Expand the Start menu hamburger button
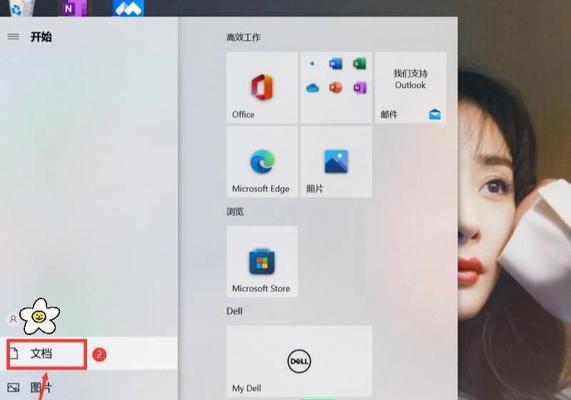 click(13, 36)
